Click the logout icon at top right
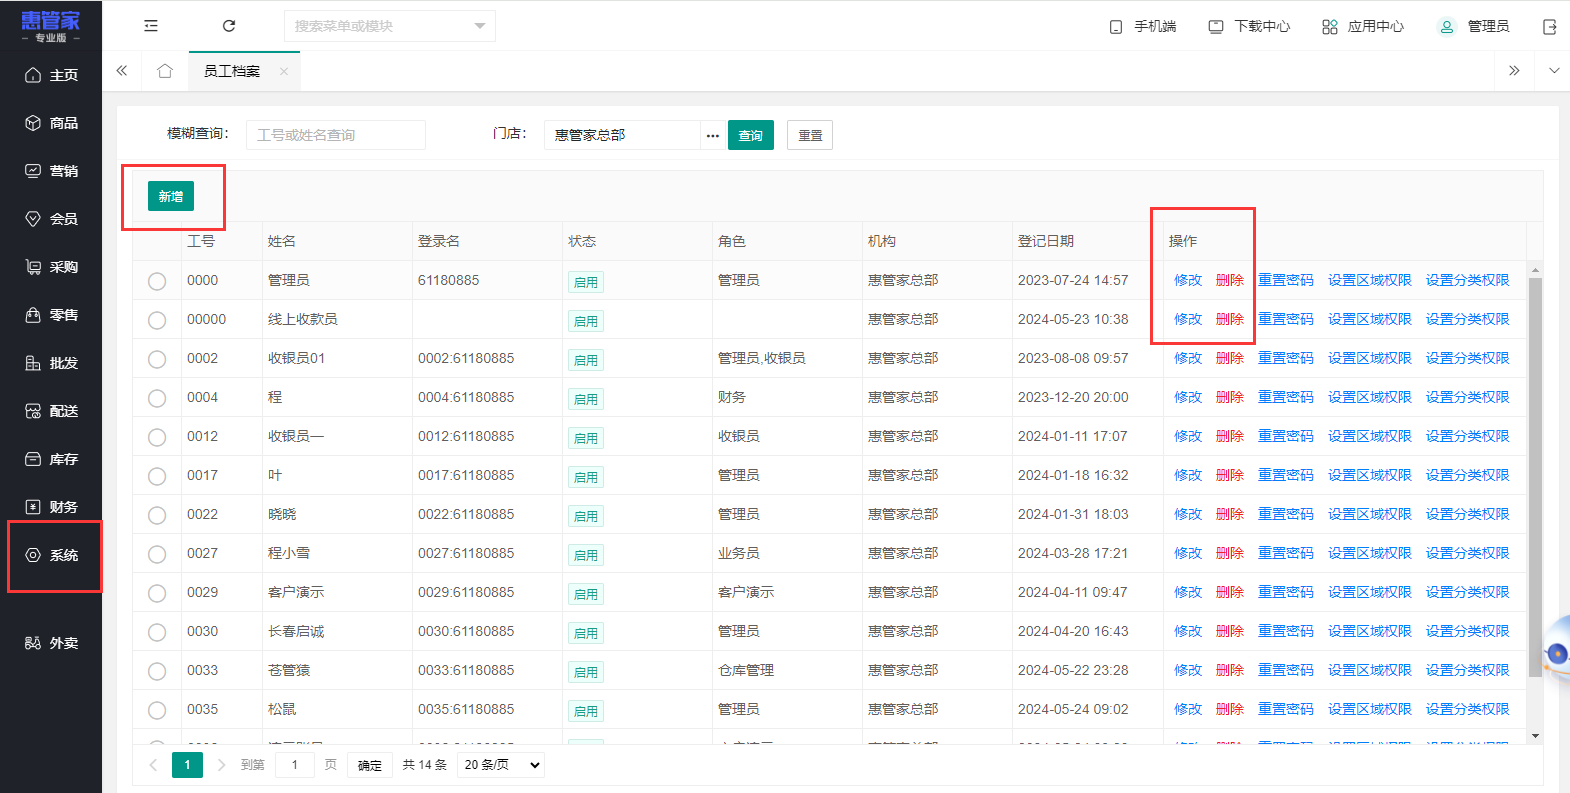This screenshot has width=1570, height=793. 1549,27
